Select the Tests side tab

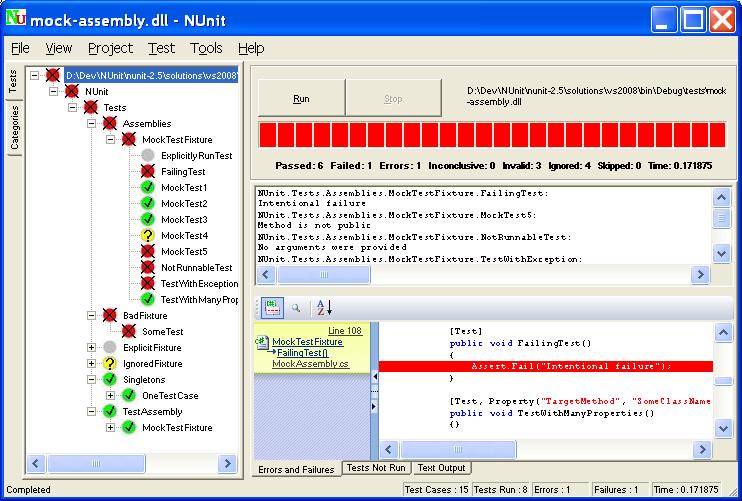pos(13,81)
